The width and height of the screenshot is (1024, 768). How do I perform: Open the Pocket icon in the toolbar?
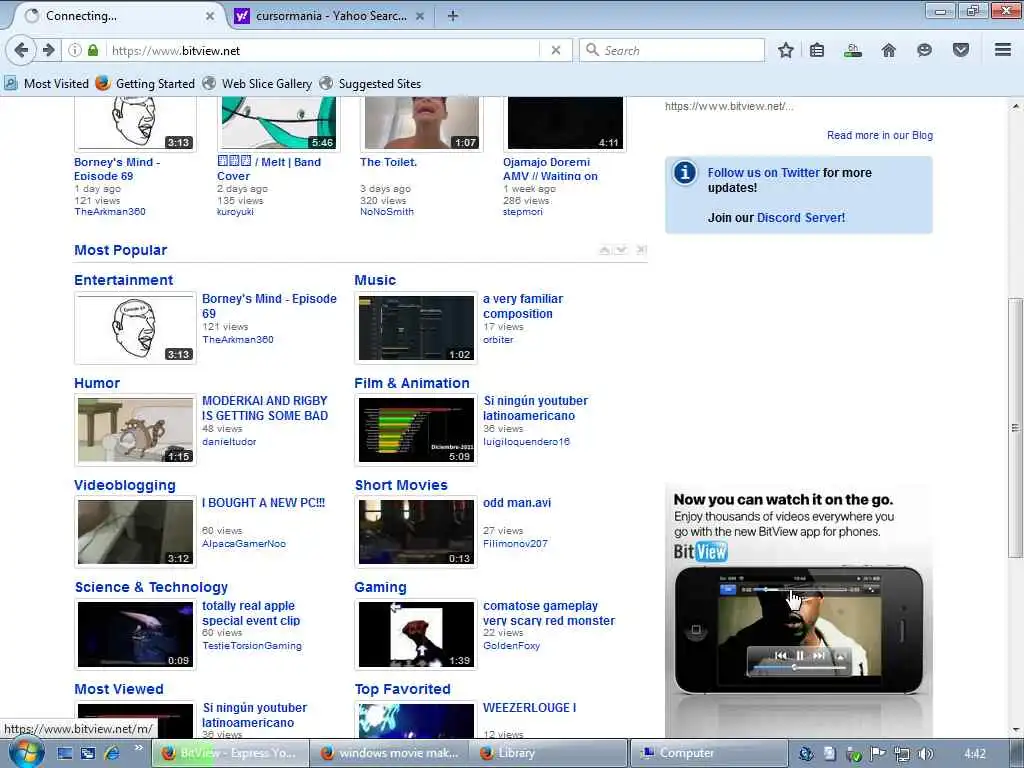pos(961,50)
